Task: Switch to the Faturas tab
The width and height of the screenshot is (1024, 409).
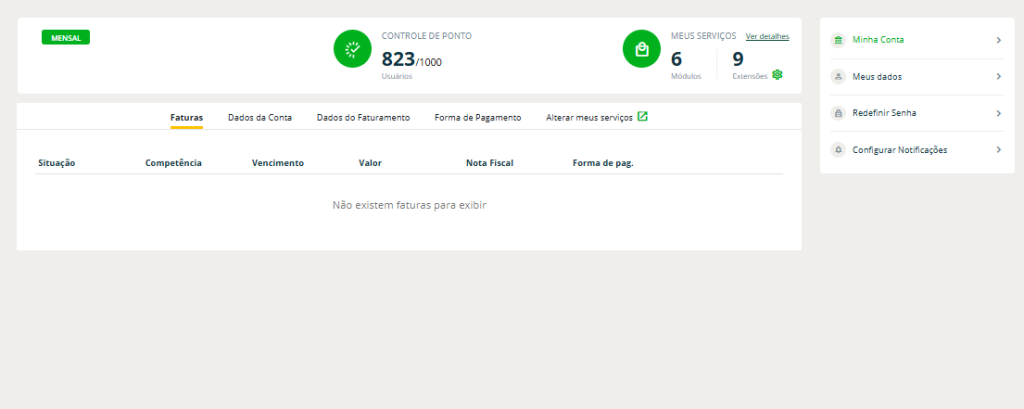Action: (186, 117)
